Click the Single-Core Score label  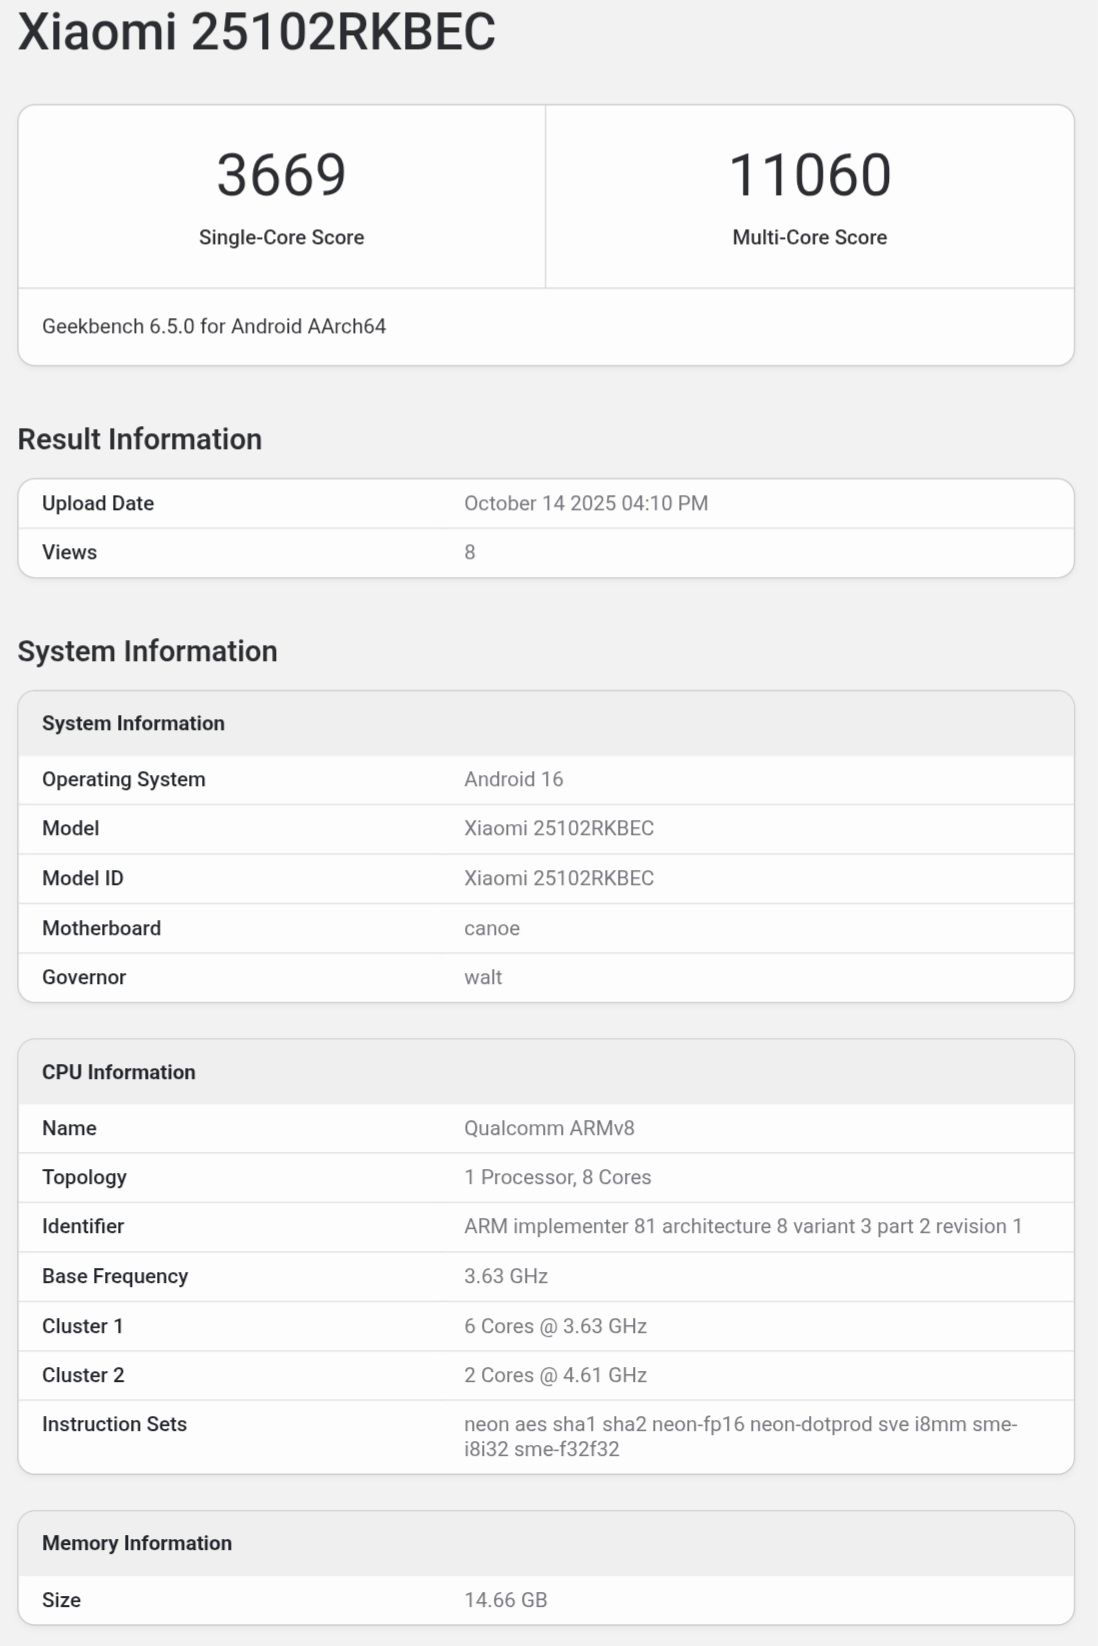click(x=281, y=237)
